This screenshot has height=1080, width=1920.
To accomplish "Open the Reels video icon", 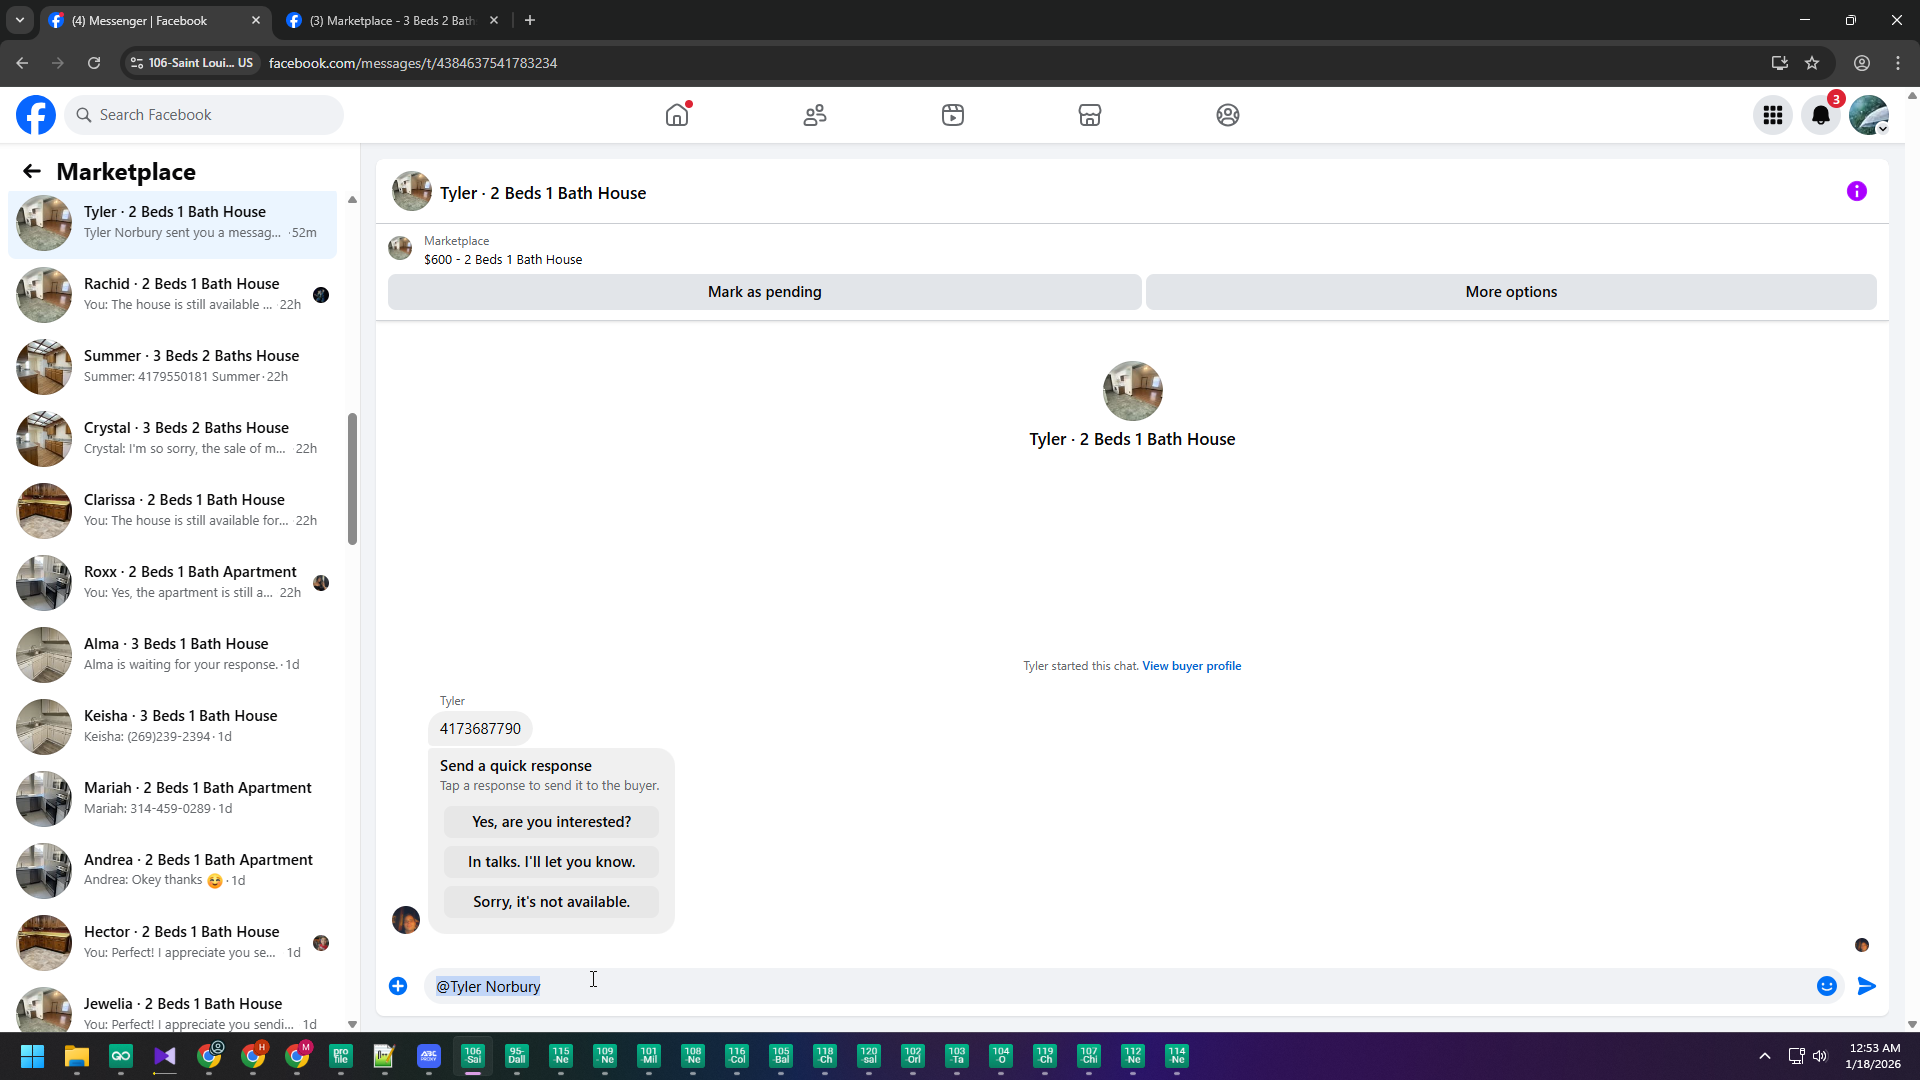I will (953, 115).
